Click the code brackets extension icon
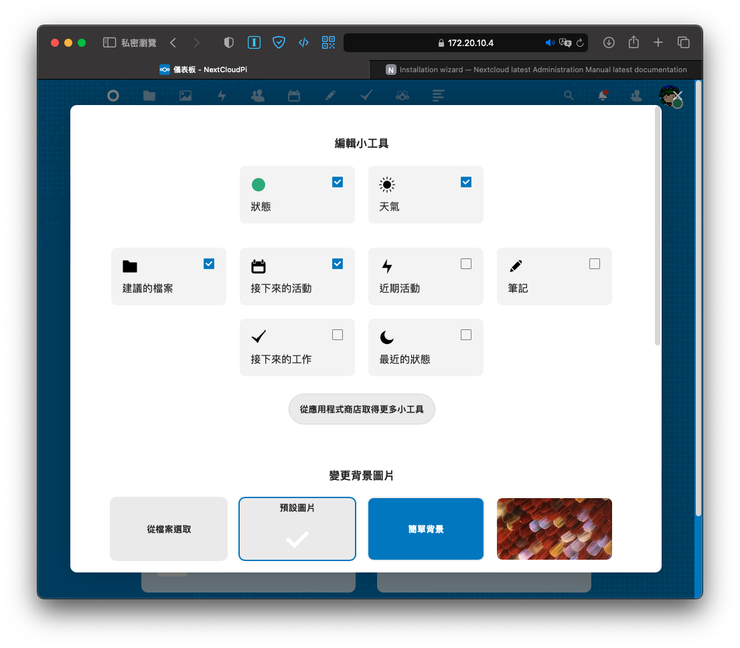 point(303,42)
